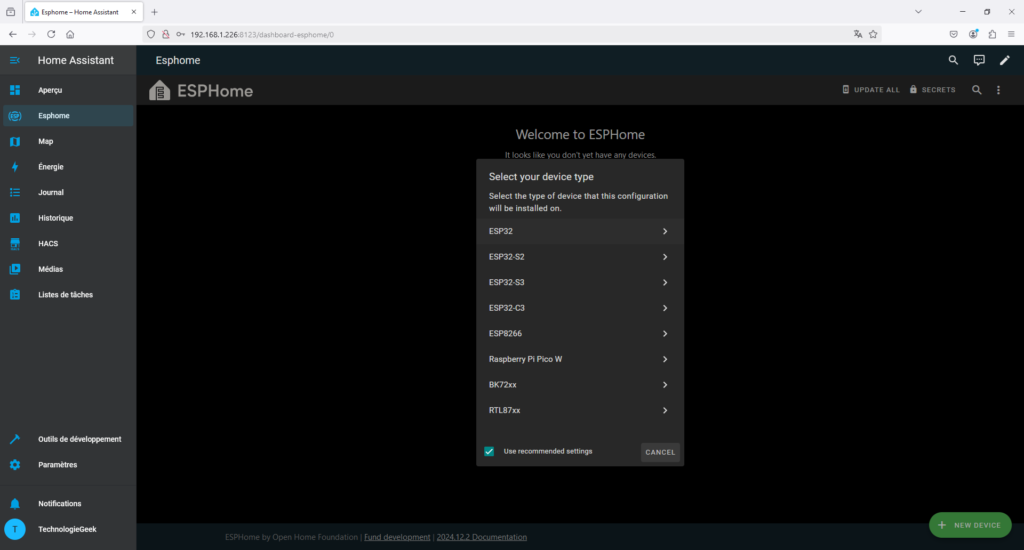Expand the ESP32-S2 chevron arrow
The width and height of the screenshot is (1024, 550).
(665, 257)
